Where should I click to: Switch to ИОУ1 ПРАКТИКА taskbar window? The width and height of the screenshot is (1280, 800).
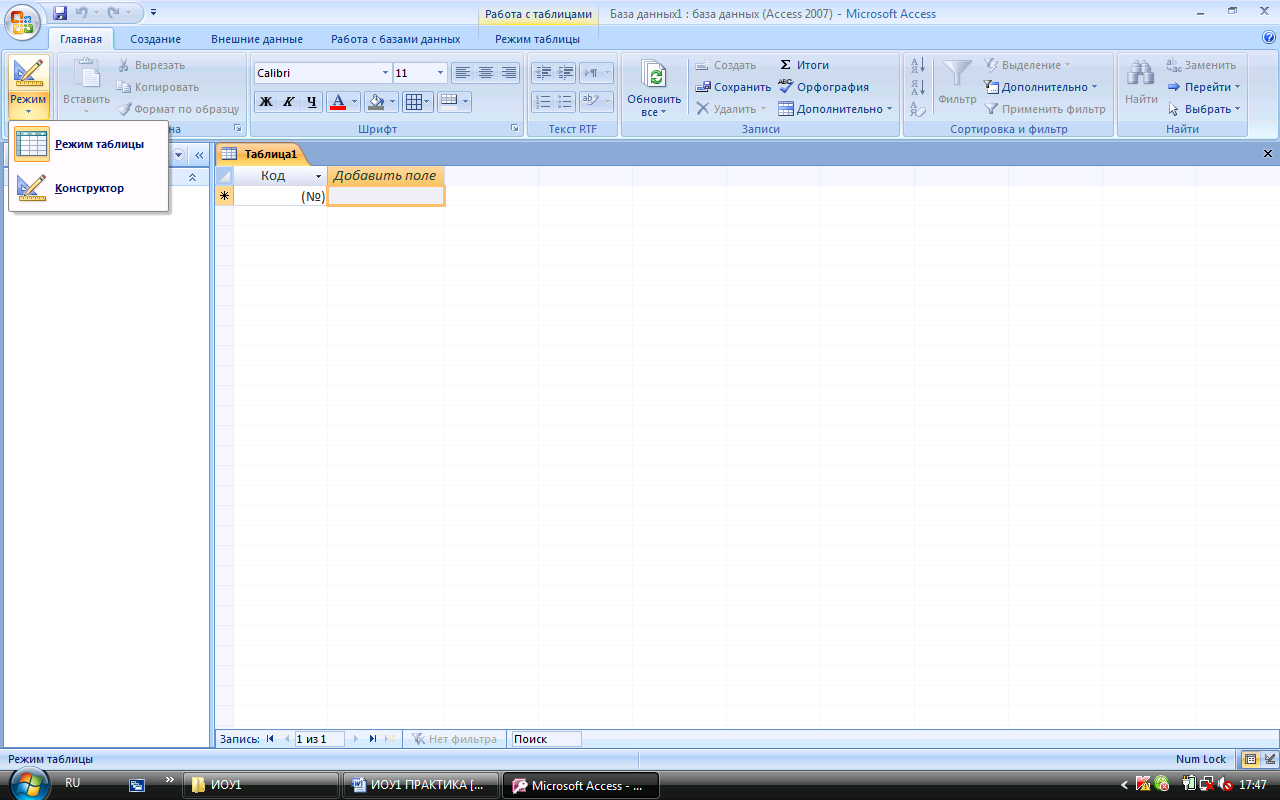[x=419, y=785]
